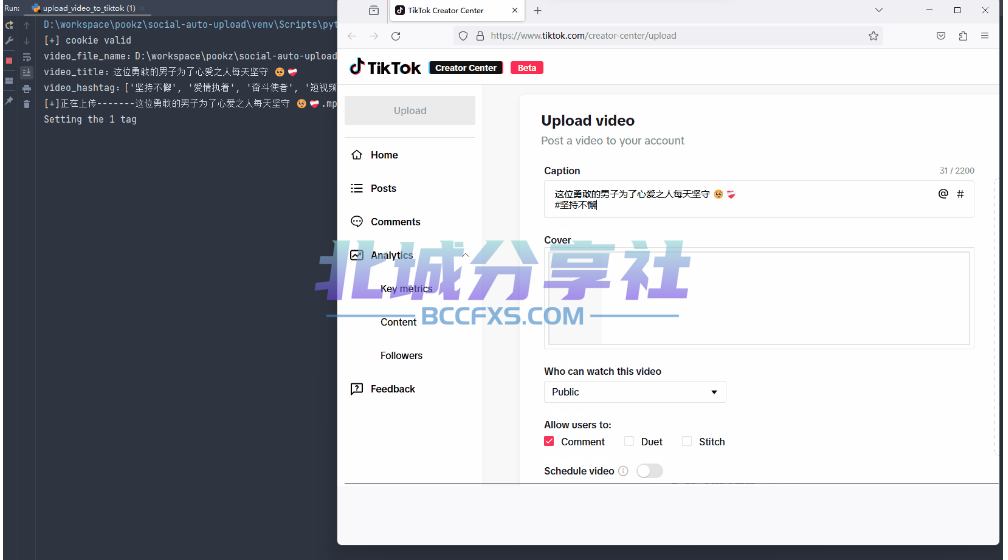Click the tracking protection shield icon
Viewport: 1008px width, 560px height.
[x=463, y=36]
